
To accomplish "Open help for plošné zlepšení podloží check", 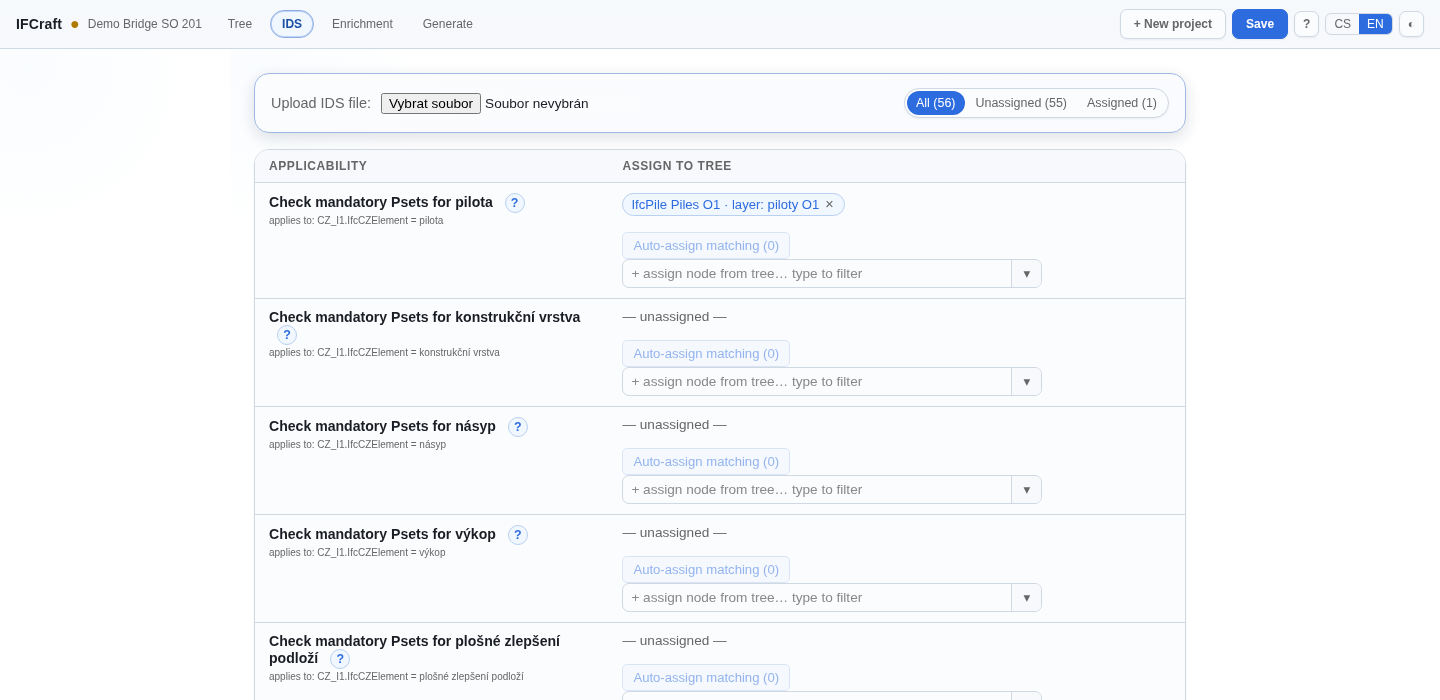I will click(x=340, y=659).
